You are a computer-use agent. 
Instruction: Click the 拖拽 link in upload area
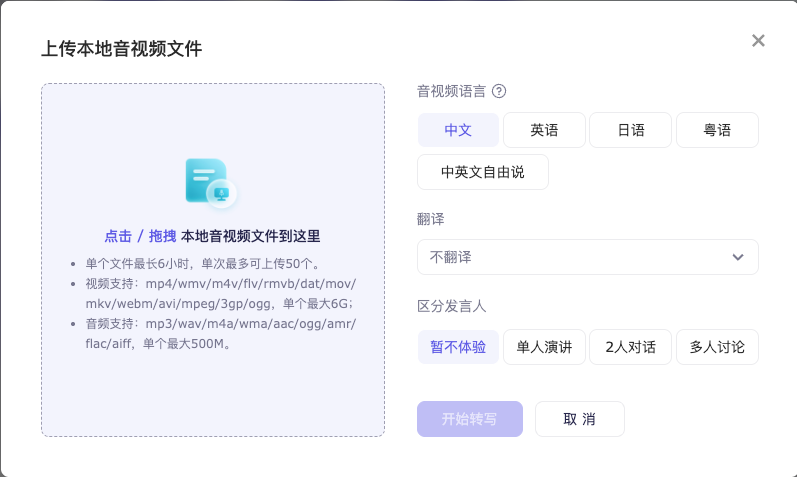click(162, 237)
